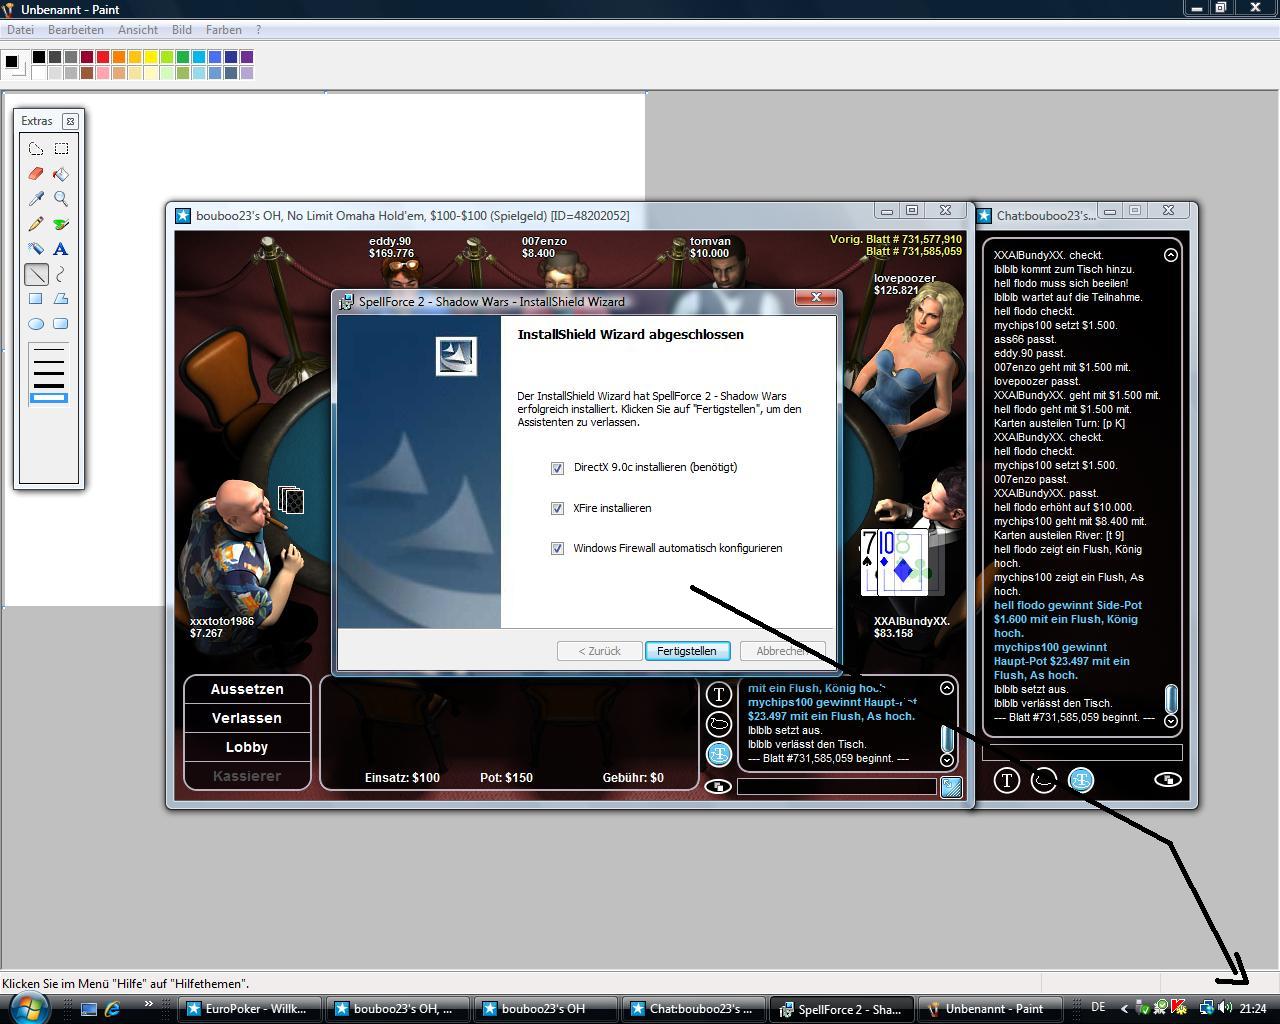Image resolution: width=1280 pixels, height=1024 pixels.
Task: Uncheck XFire installieren checkbox
Action: tap(557, 508)
